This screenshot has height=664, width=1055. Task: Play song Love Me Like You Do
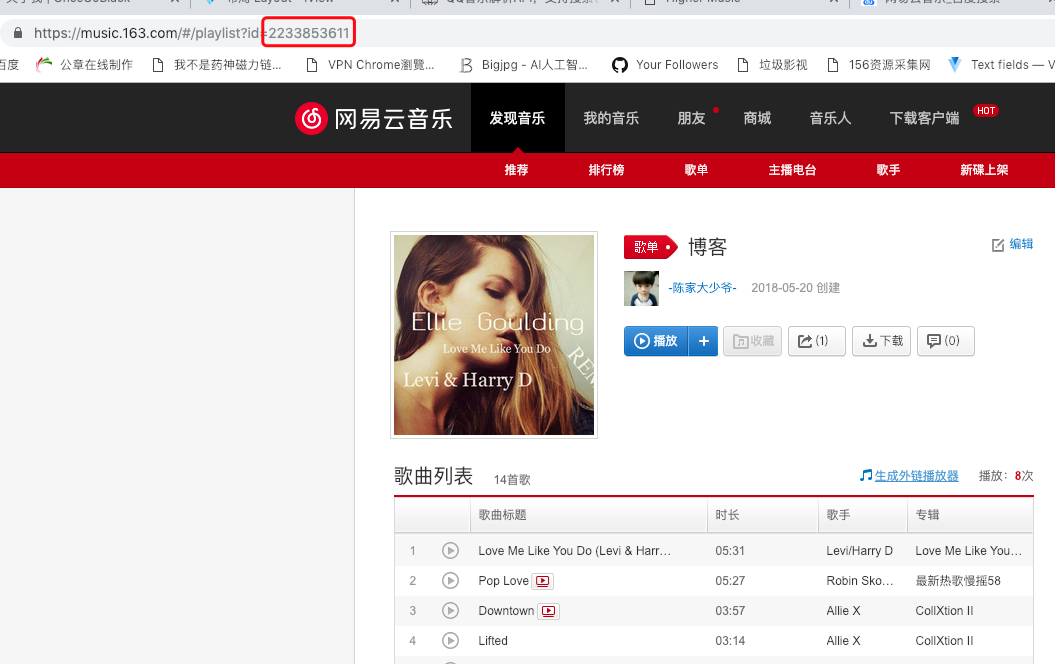click(x=450, y=550)
